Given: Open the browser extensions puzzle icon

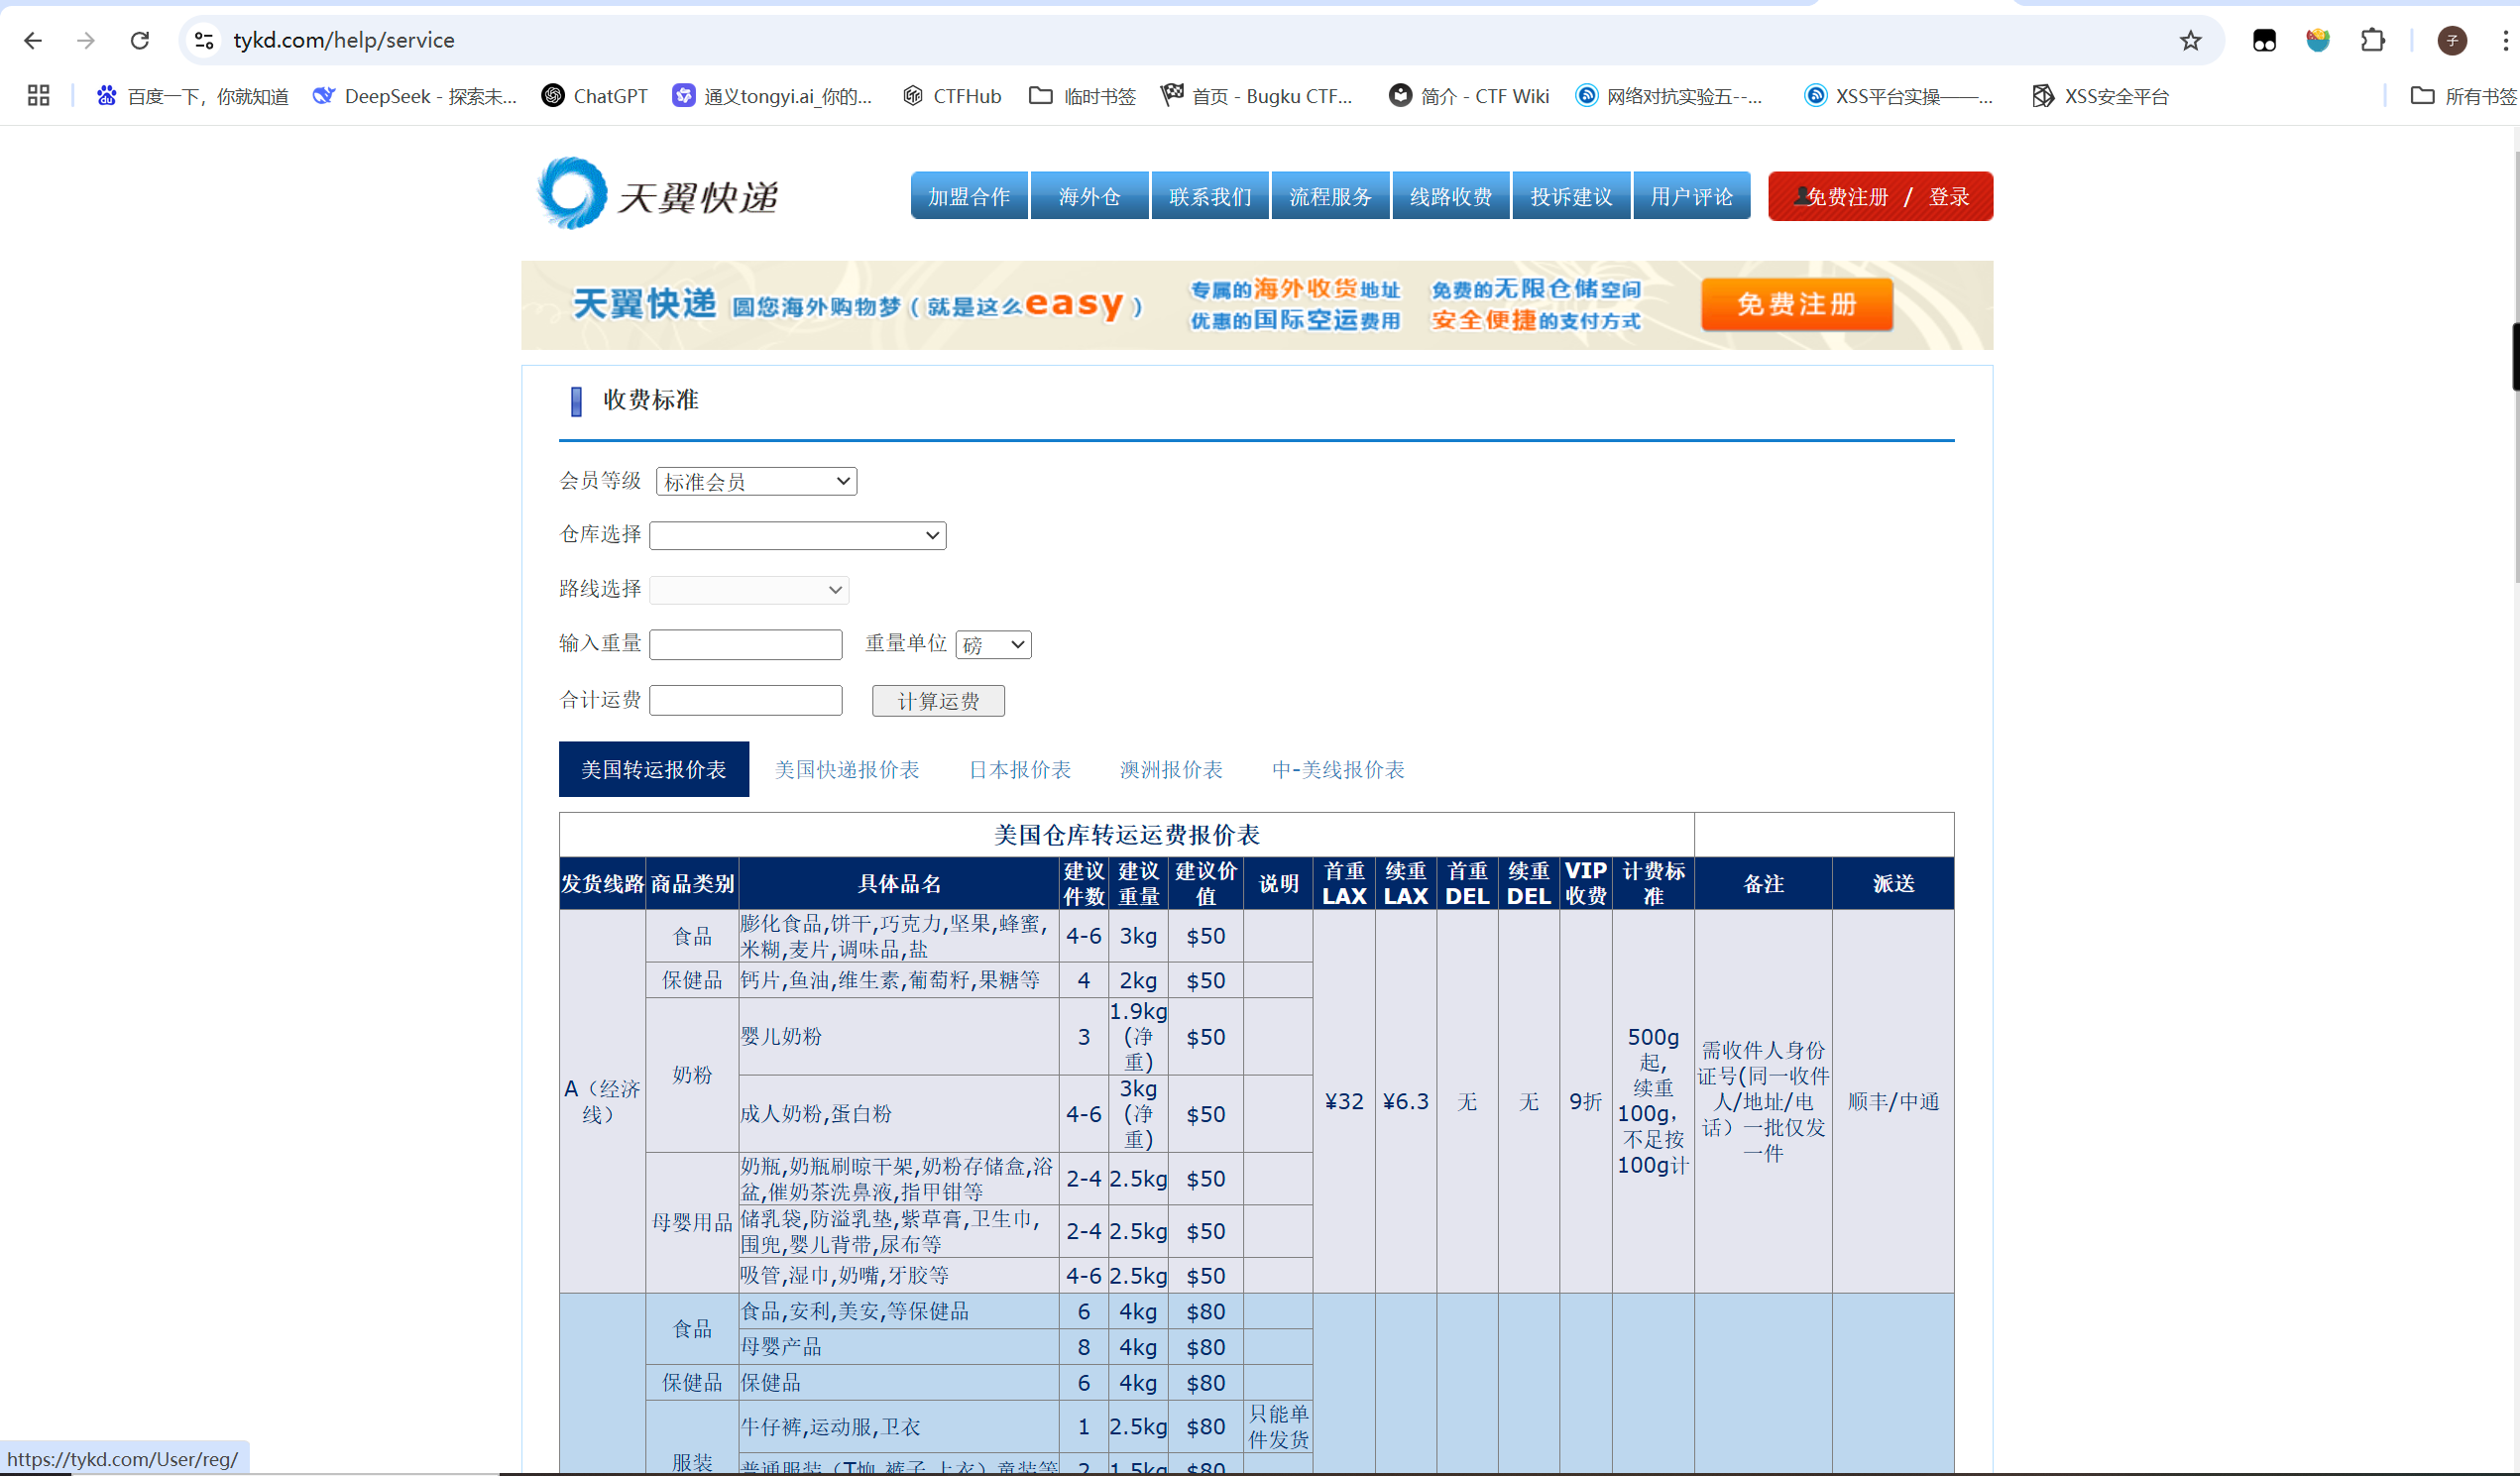Looking at the screenshot, I should pos(2372,40).
